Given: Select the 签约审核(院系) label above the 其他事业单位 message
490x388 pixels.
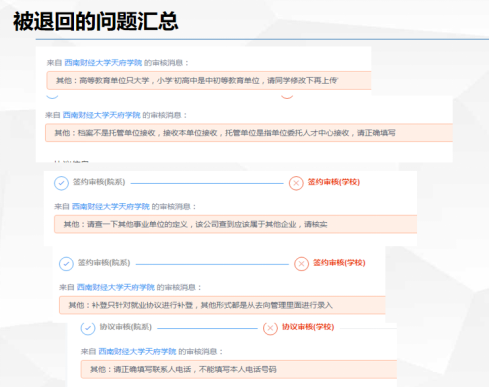Looking at the screenshot, I should (99, 182).
